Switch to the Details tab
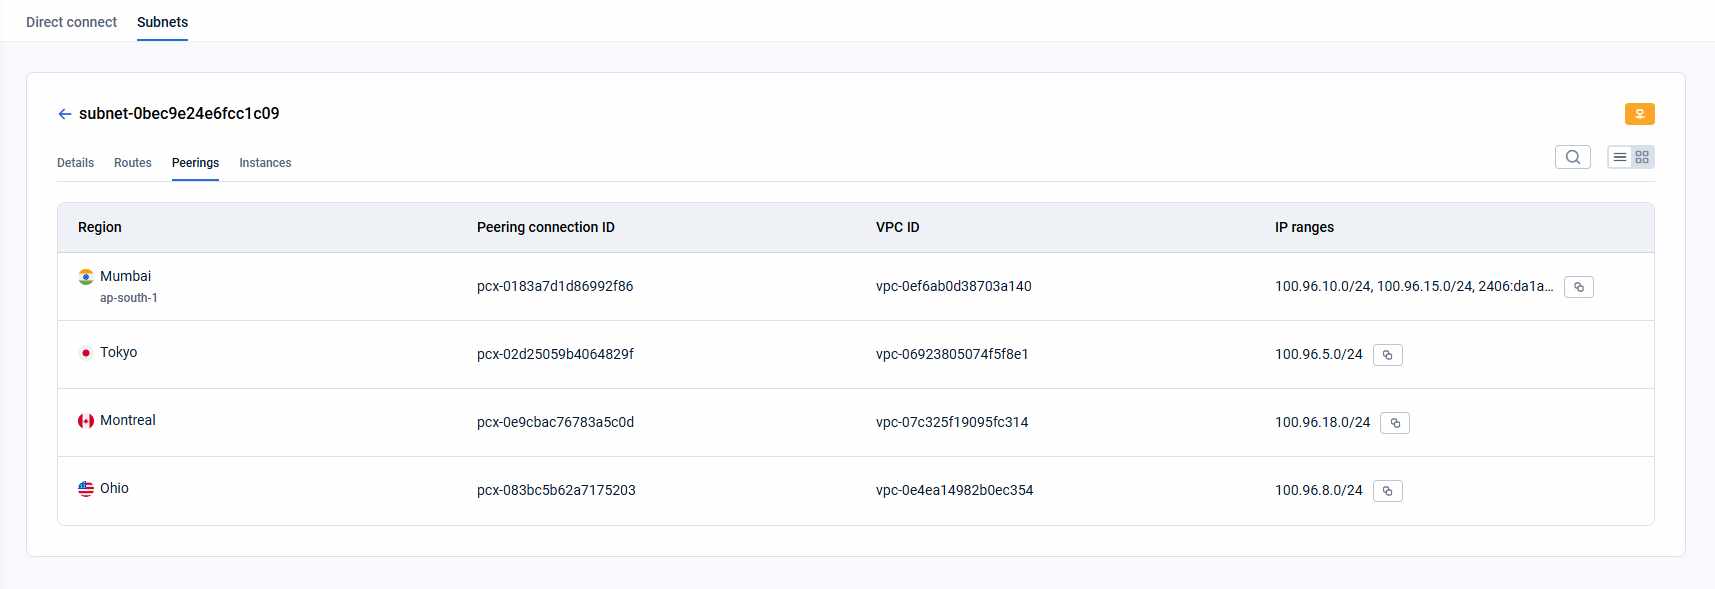This screenshot has height=589, width=1715. click(x=75, y=163)
